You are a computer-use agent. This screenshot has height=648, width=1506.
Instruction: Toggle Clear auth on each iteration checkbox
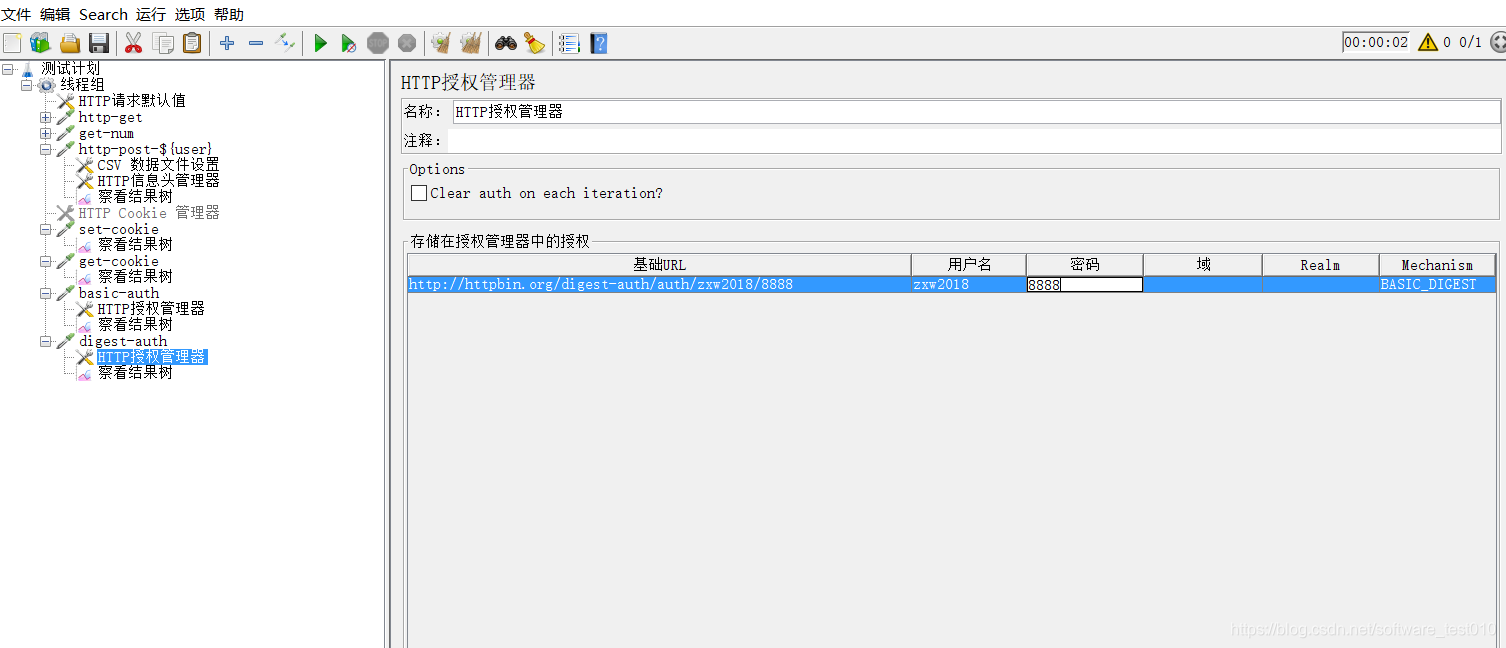[419, 193]
